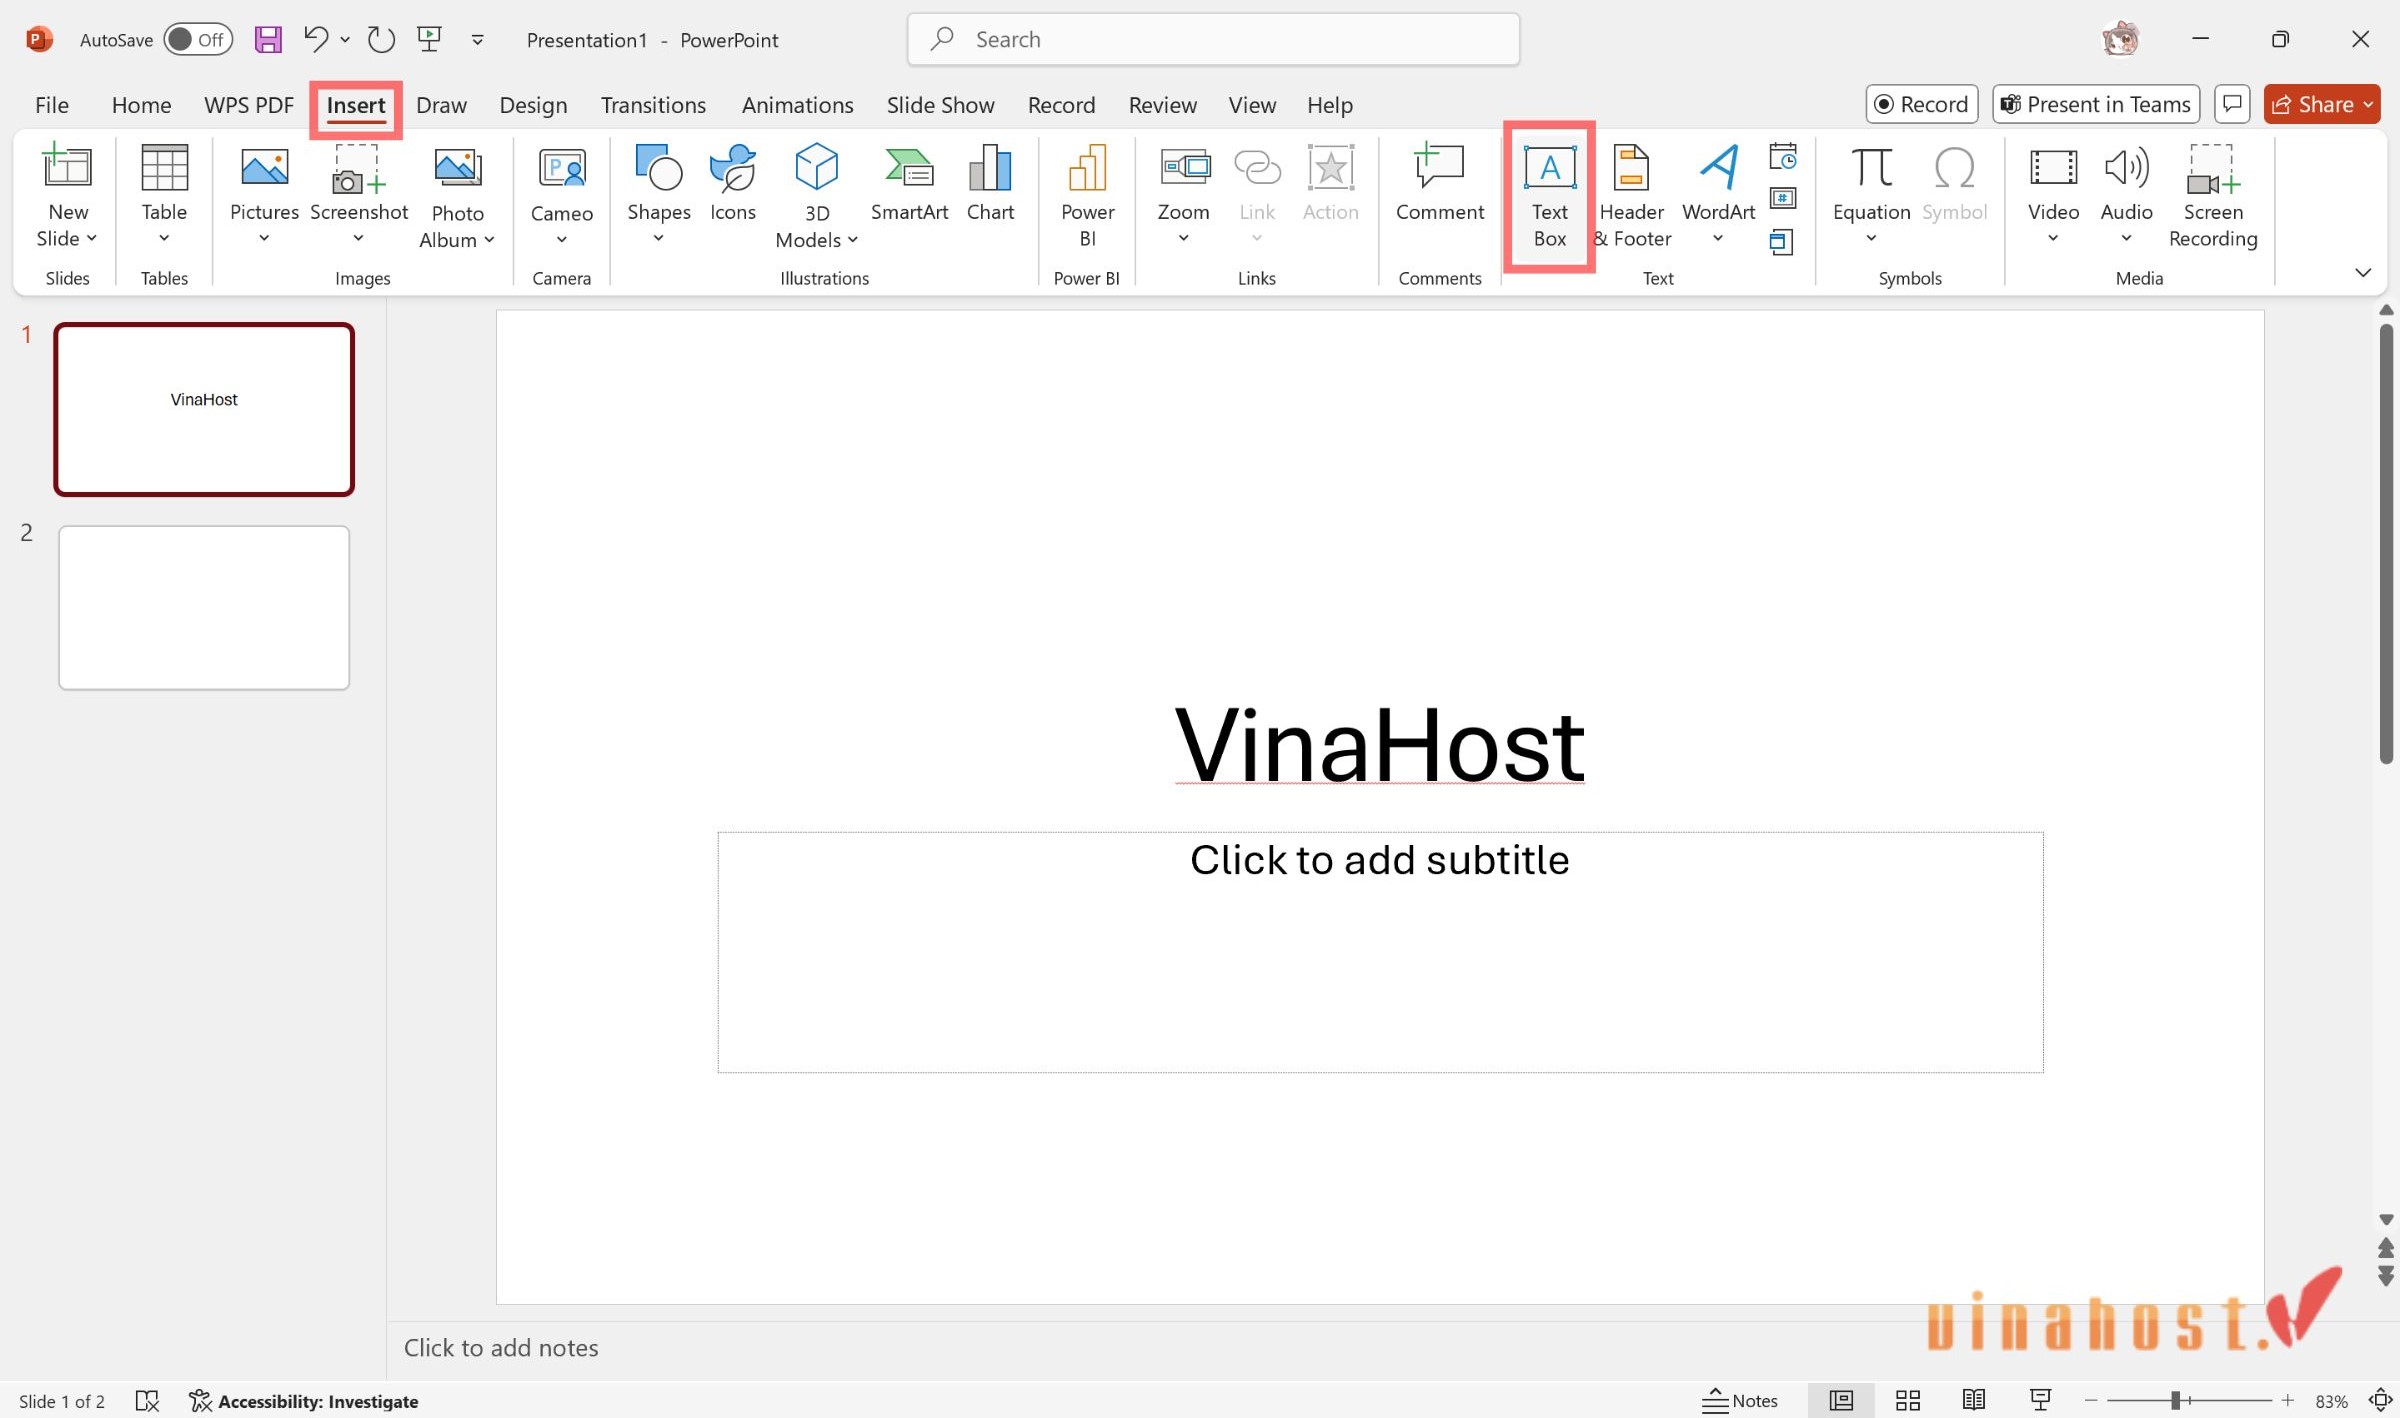Undo the last action
Image resolution: width=2400 pixels, height=1418 pixels.
[x=316, y=39]
